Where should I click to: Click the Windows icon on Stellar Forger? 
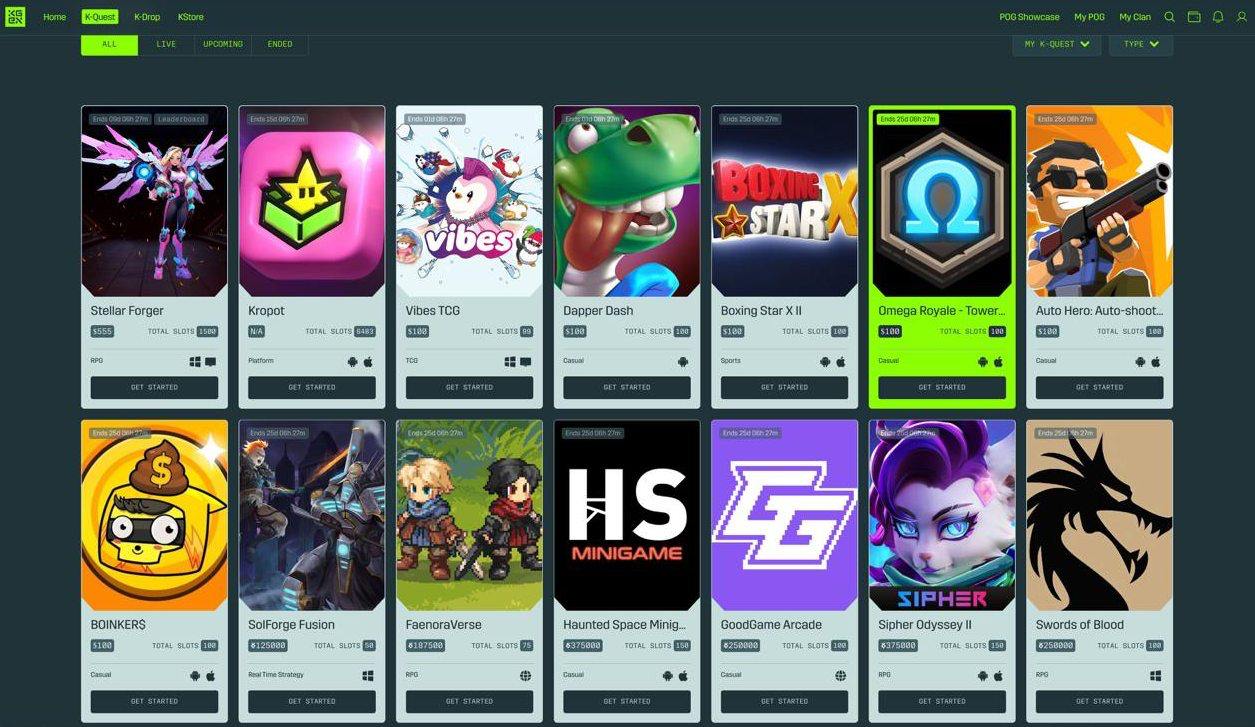[x=195, y=362]
